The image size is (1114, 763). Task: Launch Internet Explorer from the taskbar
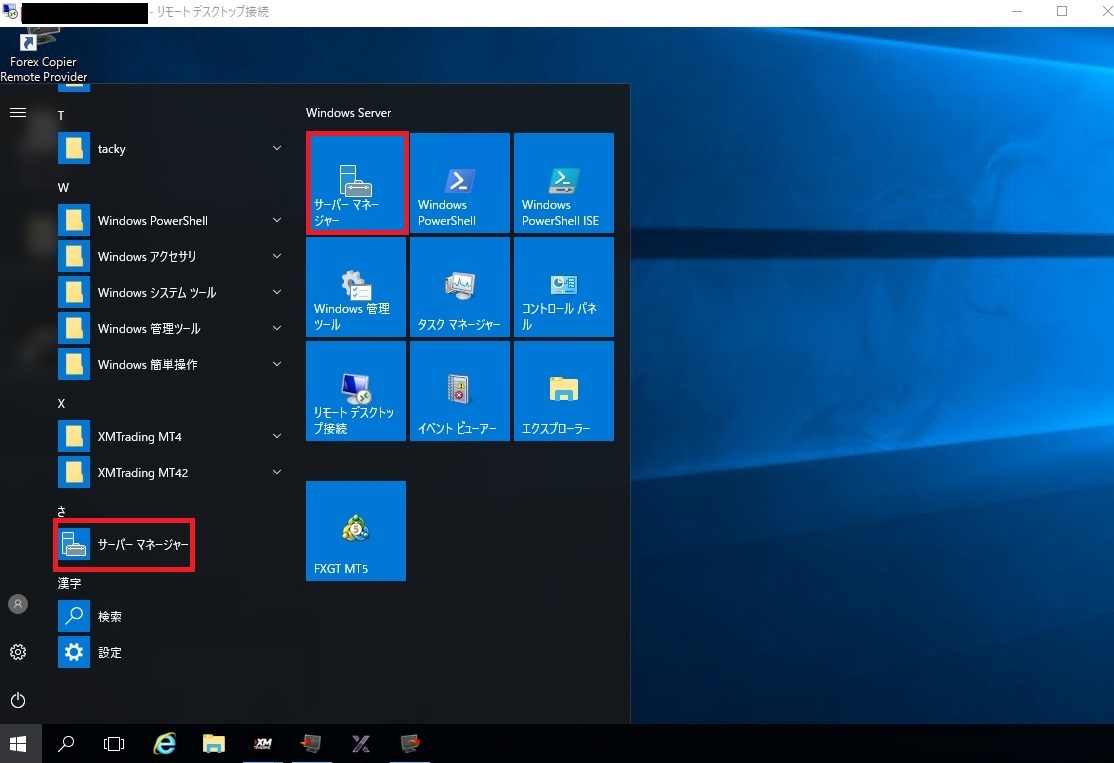165,744
